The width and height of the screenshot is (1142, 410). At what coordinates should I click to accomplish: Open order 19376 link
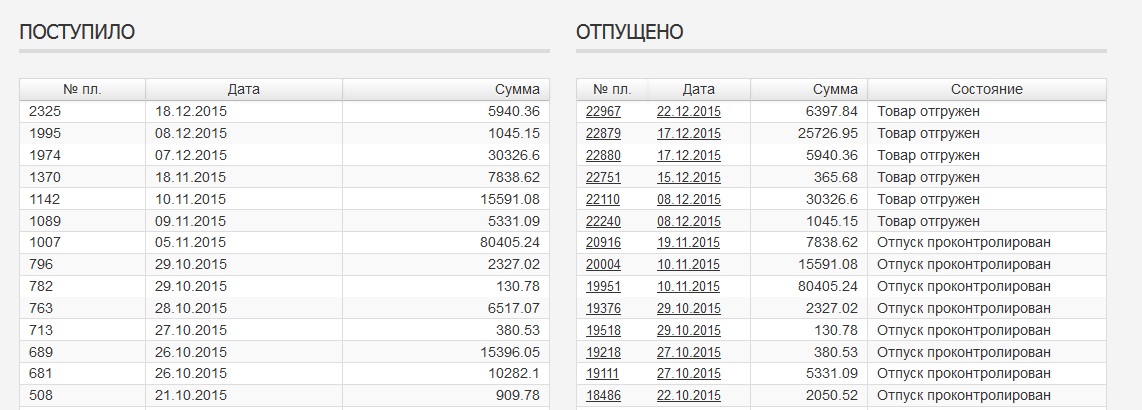[x=603, y=309]
